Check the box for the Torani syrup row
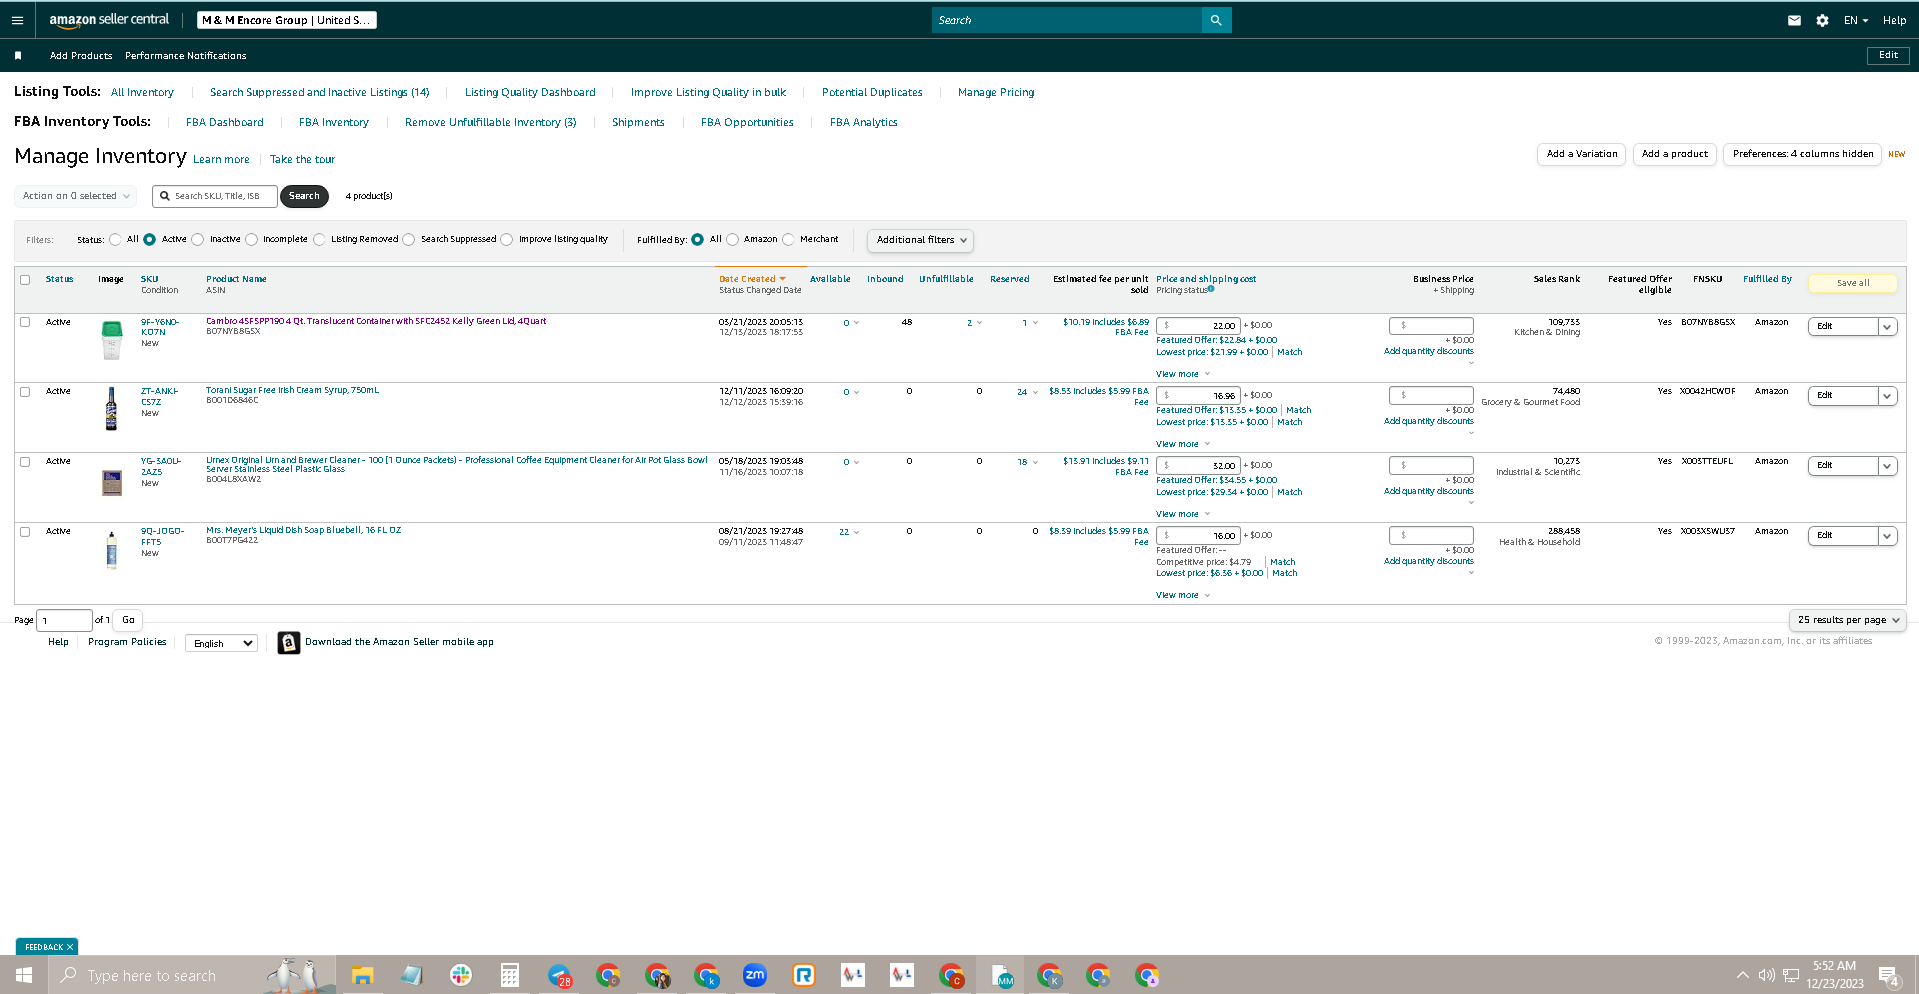Image resolution: width=1919 pixels, height=994 pixels. point(25,392)
